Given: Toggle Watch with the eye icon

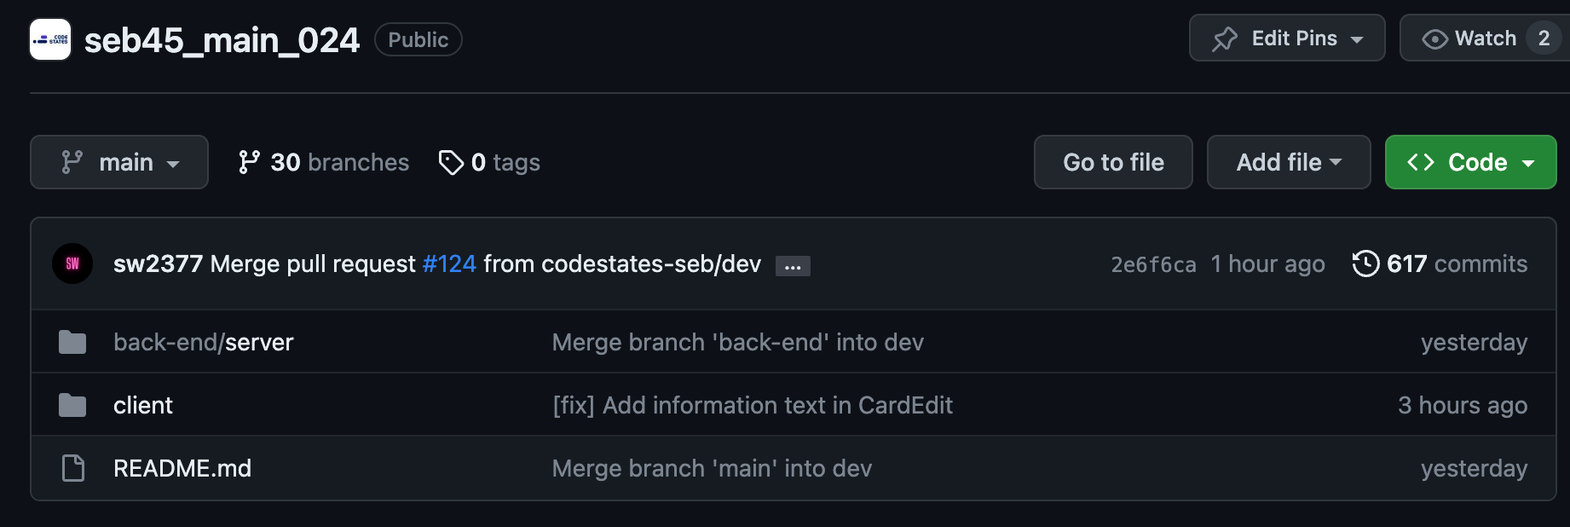Looking at the screenshot, I should (1435, 39).
